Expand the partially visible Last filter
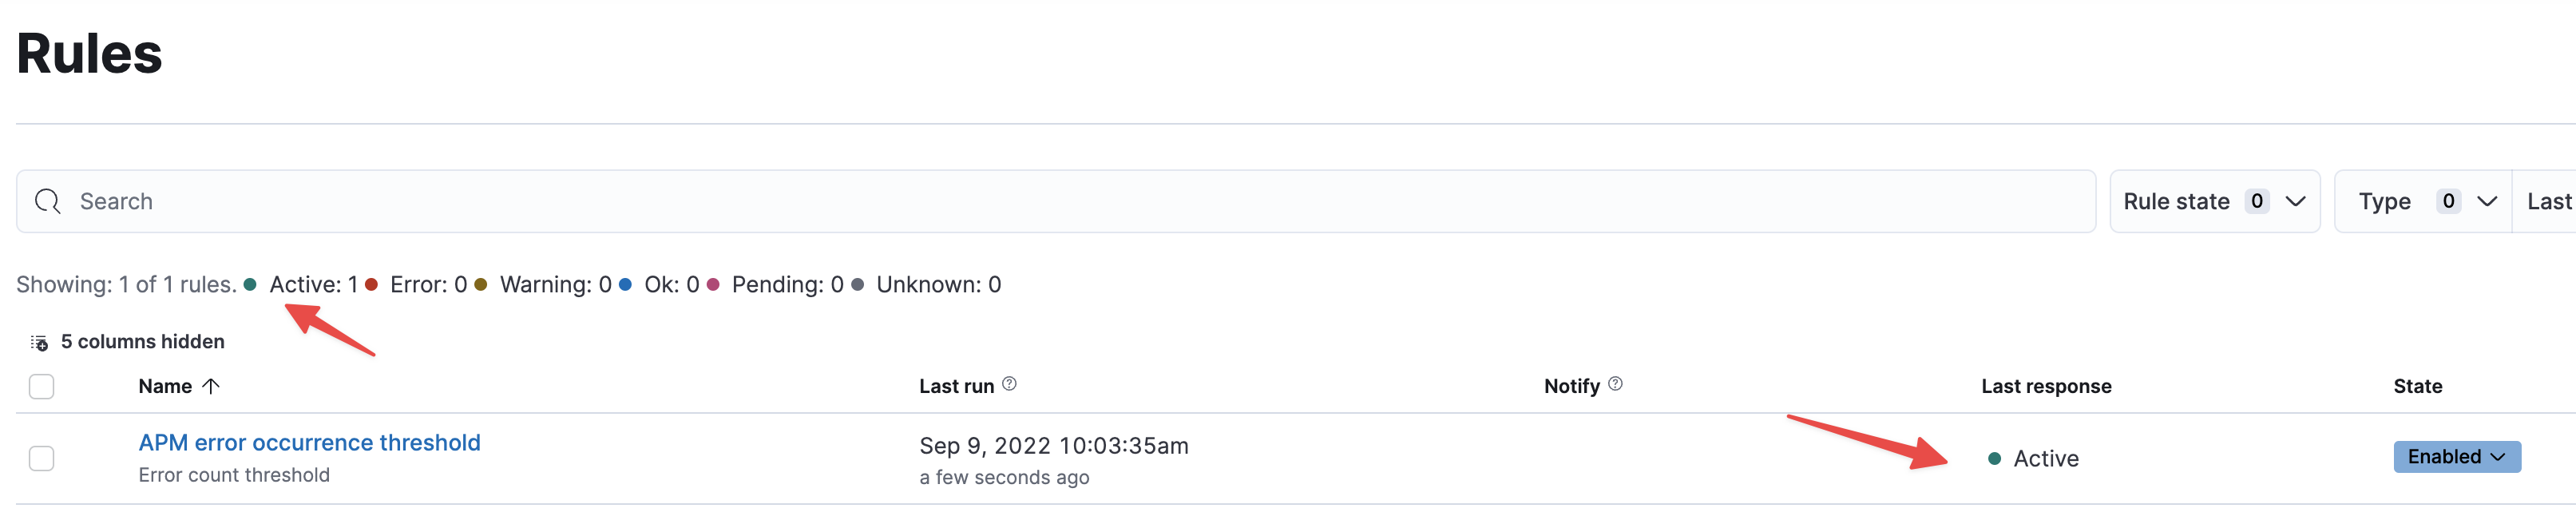 point(2548,201)
